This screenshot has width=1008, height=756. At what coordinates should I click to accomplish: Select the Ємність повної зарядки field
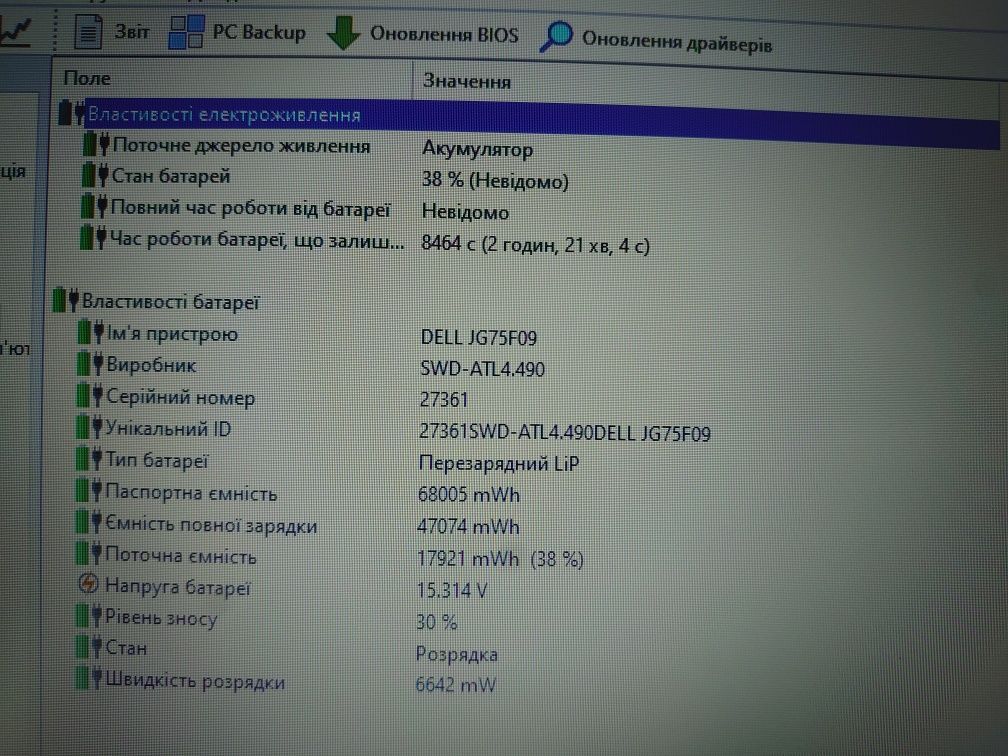click(211, 525)
